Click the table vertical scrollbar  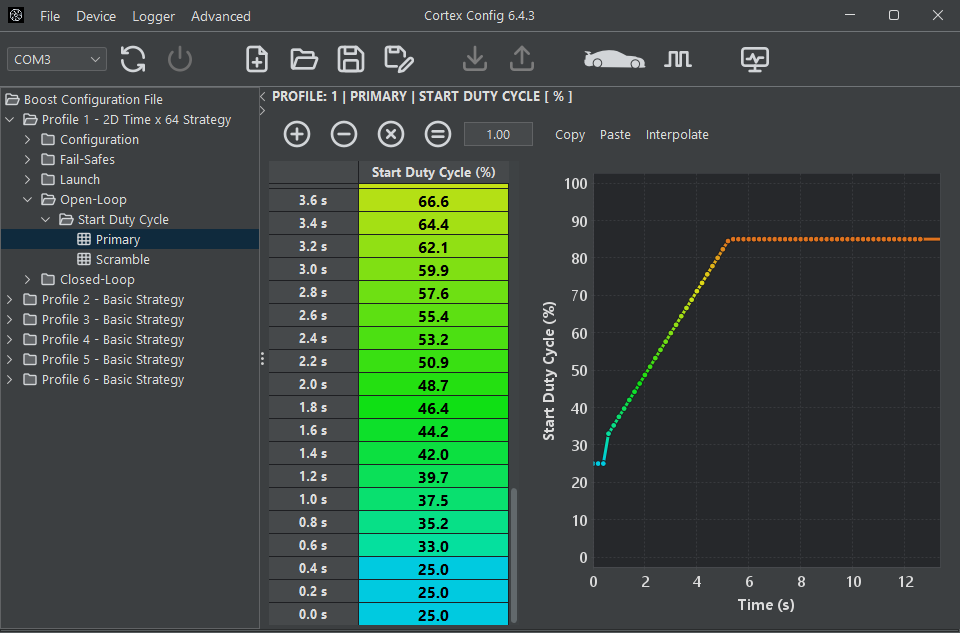coord(514,555)
